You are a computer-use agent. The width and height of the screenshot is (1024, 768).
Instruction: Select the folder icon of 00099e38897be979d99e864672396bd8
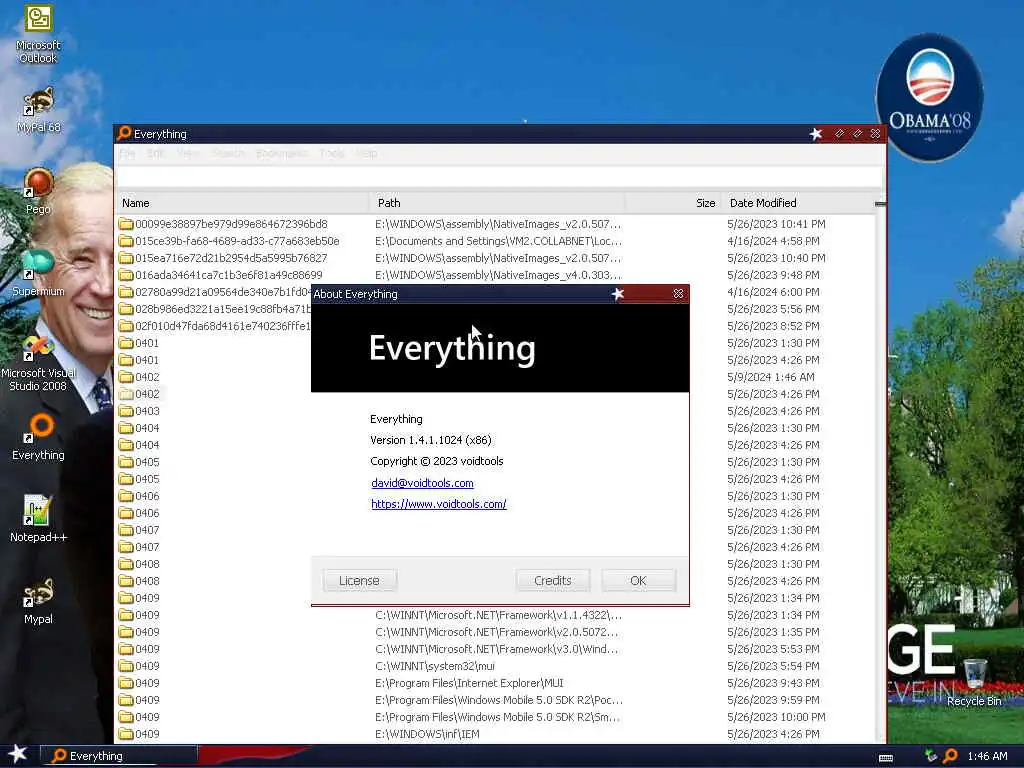pos(126,224)
